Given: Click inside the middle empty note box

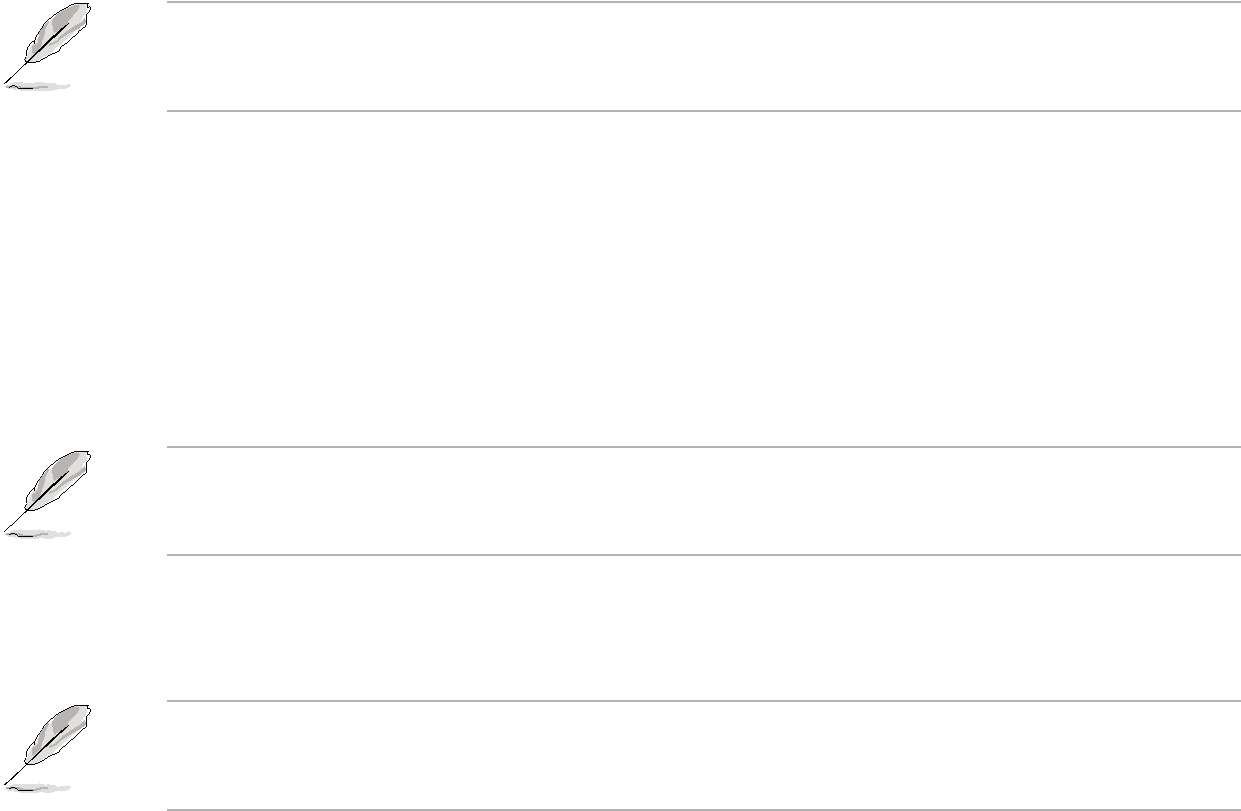Looking at the screenshot, I should [x=703, y=500].
